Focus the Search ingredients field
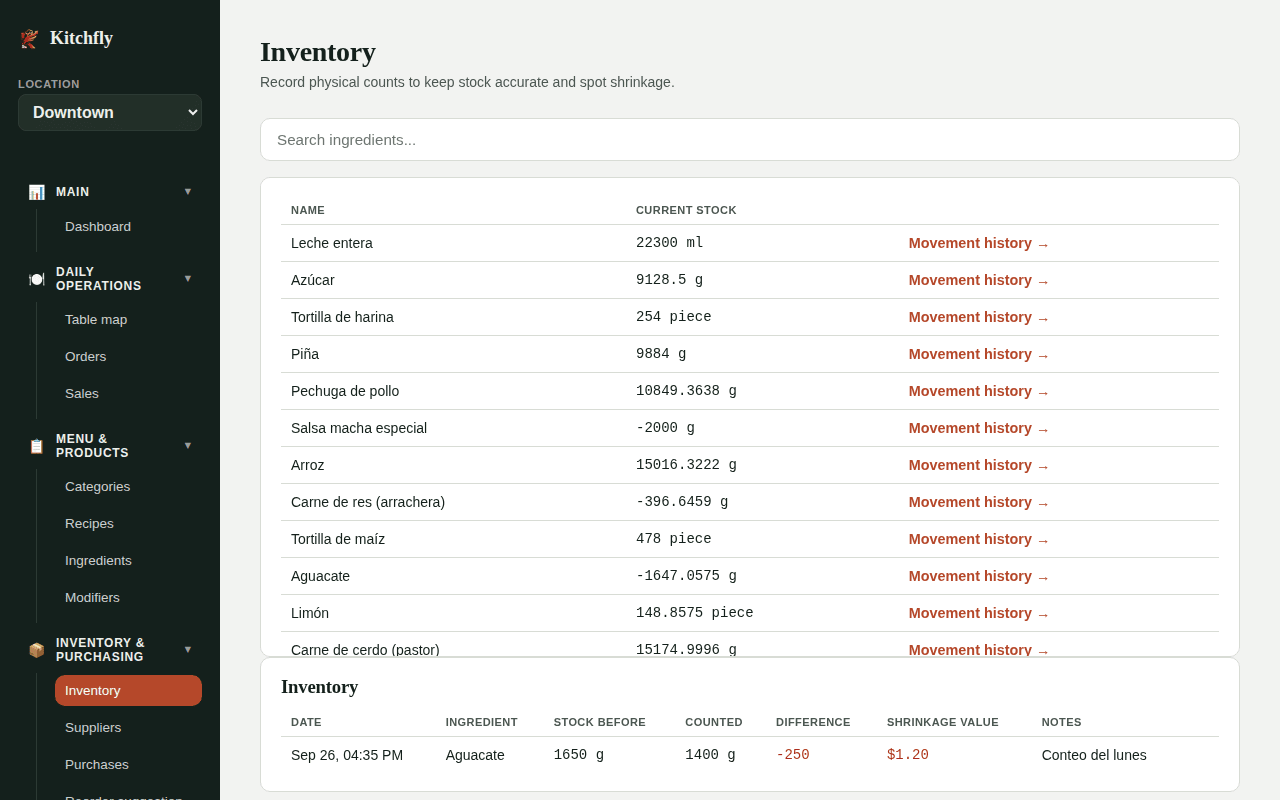 (x=750, y=140)
